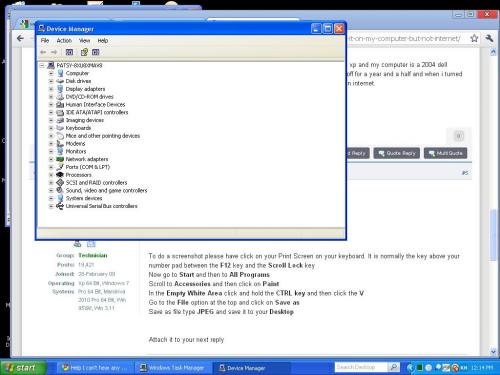This screenshot has height=375, width=500.
Task: Expand the Universal Serial Bus controllers node
Action: click(51, 206)
